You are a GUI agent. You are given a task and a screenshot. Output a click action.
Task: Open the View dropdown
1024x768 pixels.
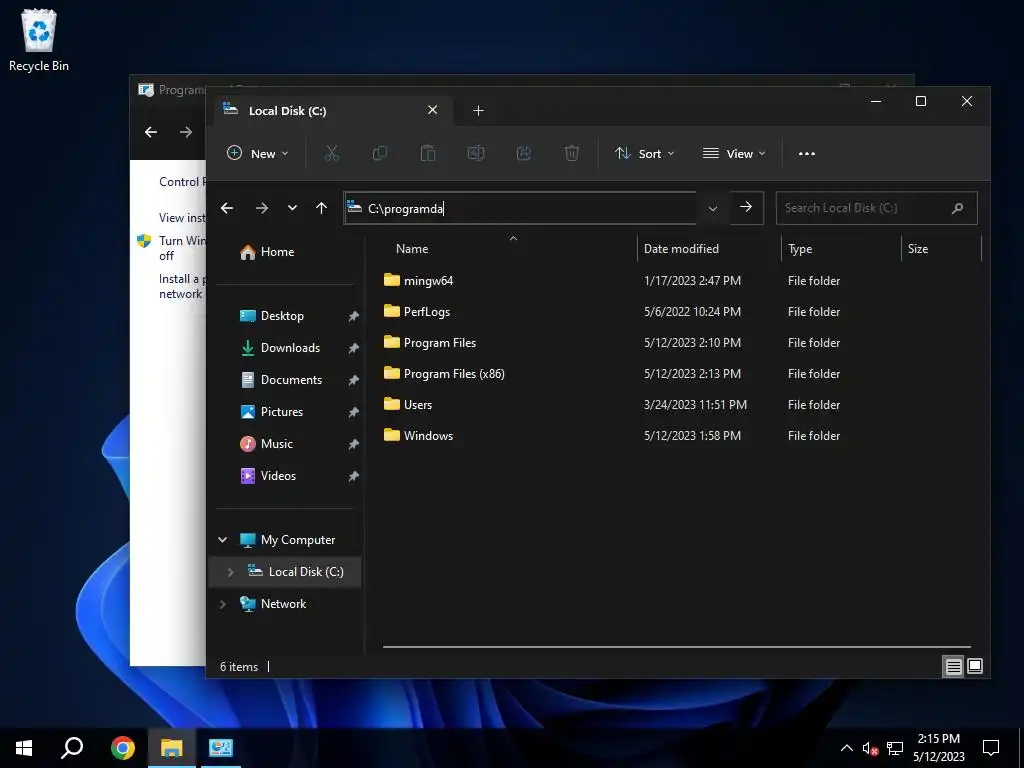(x=733, y=153)
